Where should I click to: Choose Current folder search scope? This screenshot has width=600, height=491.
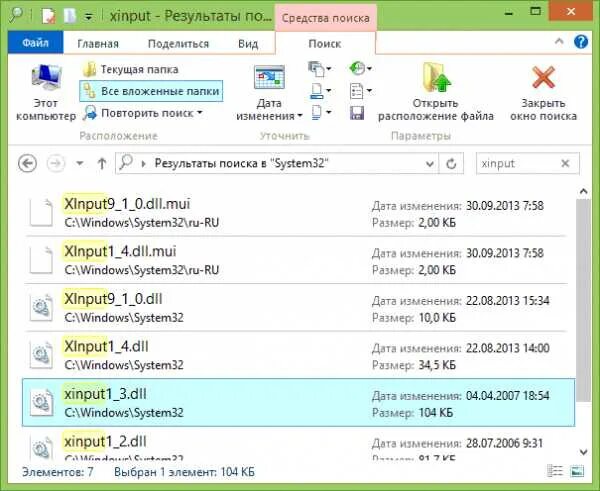coord(130,69)
